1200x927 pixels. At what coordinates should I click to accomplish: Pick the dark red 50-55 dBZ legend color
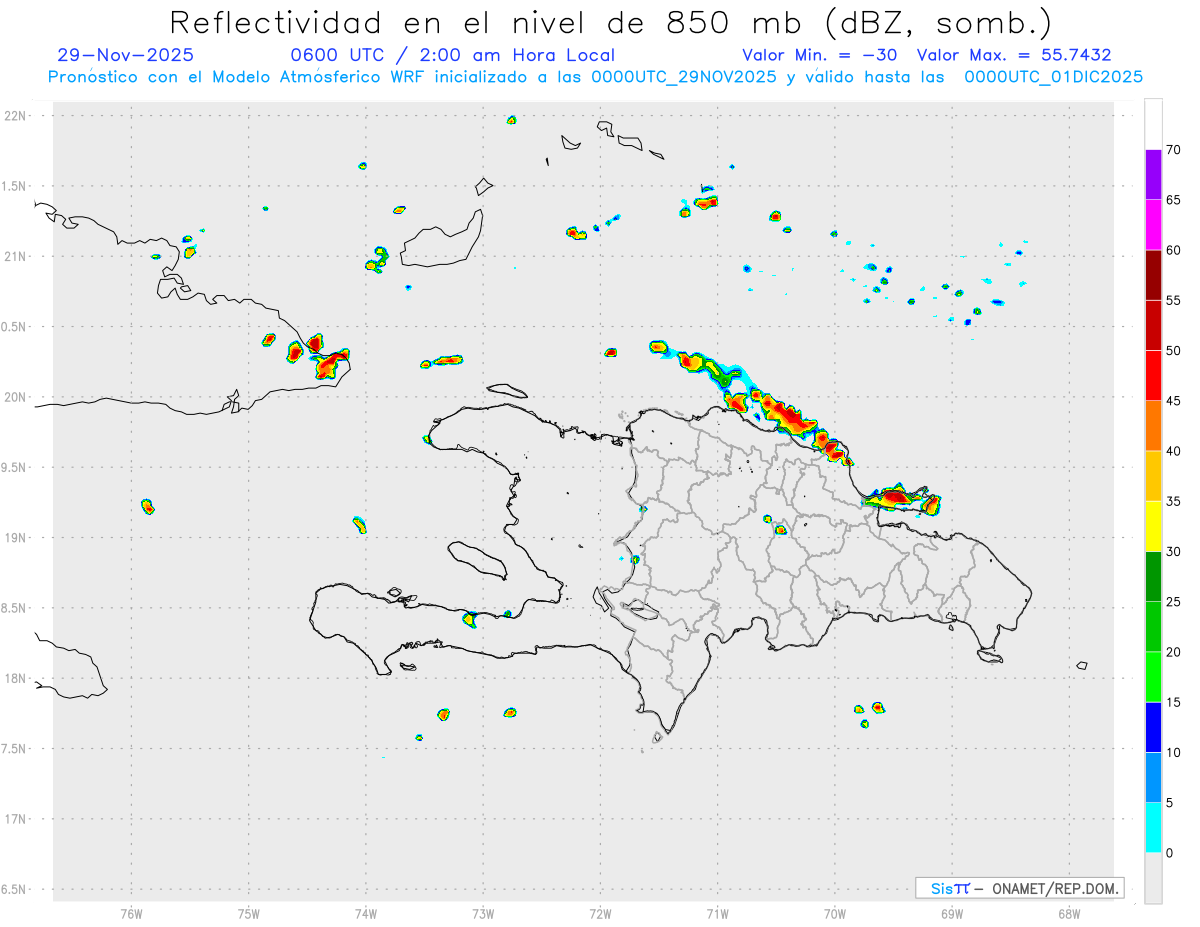1153,325
